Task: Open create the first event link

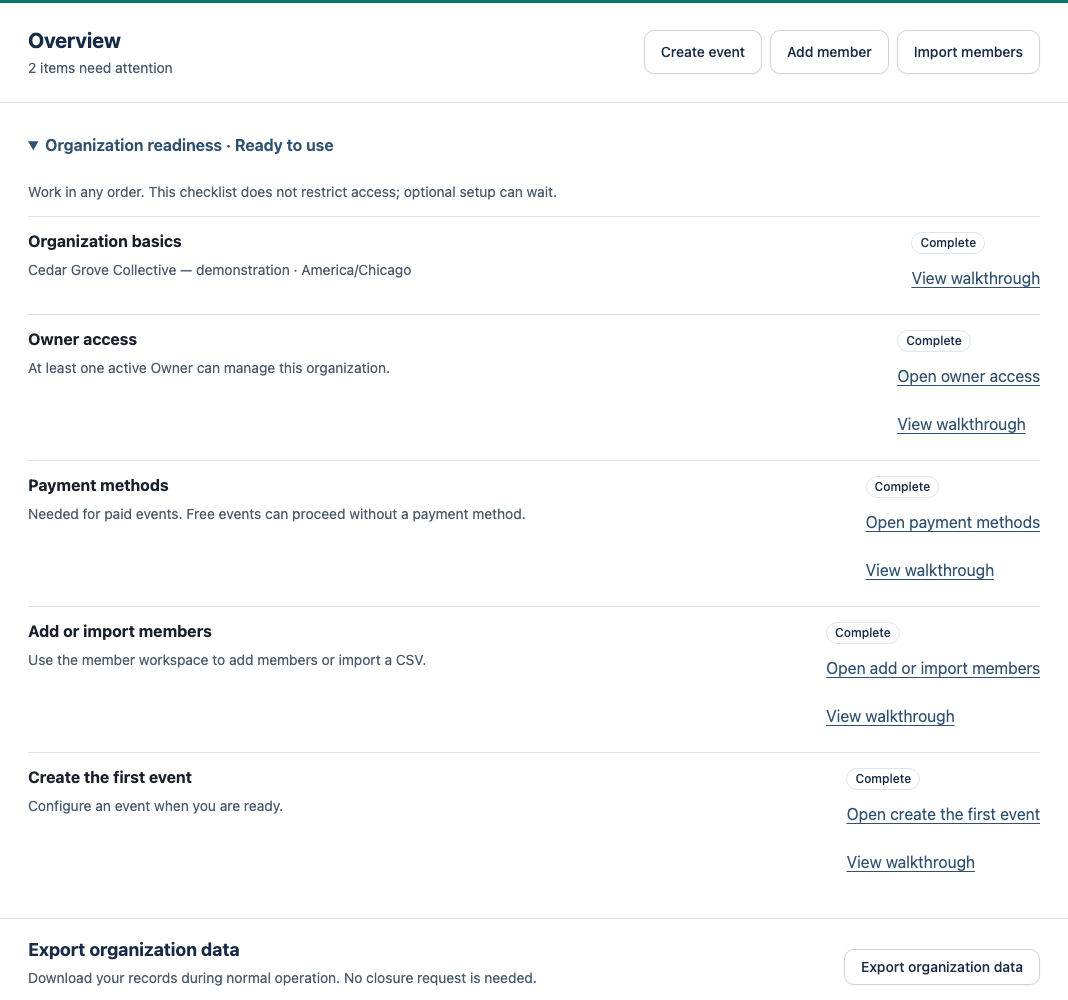Action: click(943, 814)
